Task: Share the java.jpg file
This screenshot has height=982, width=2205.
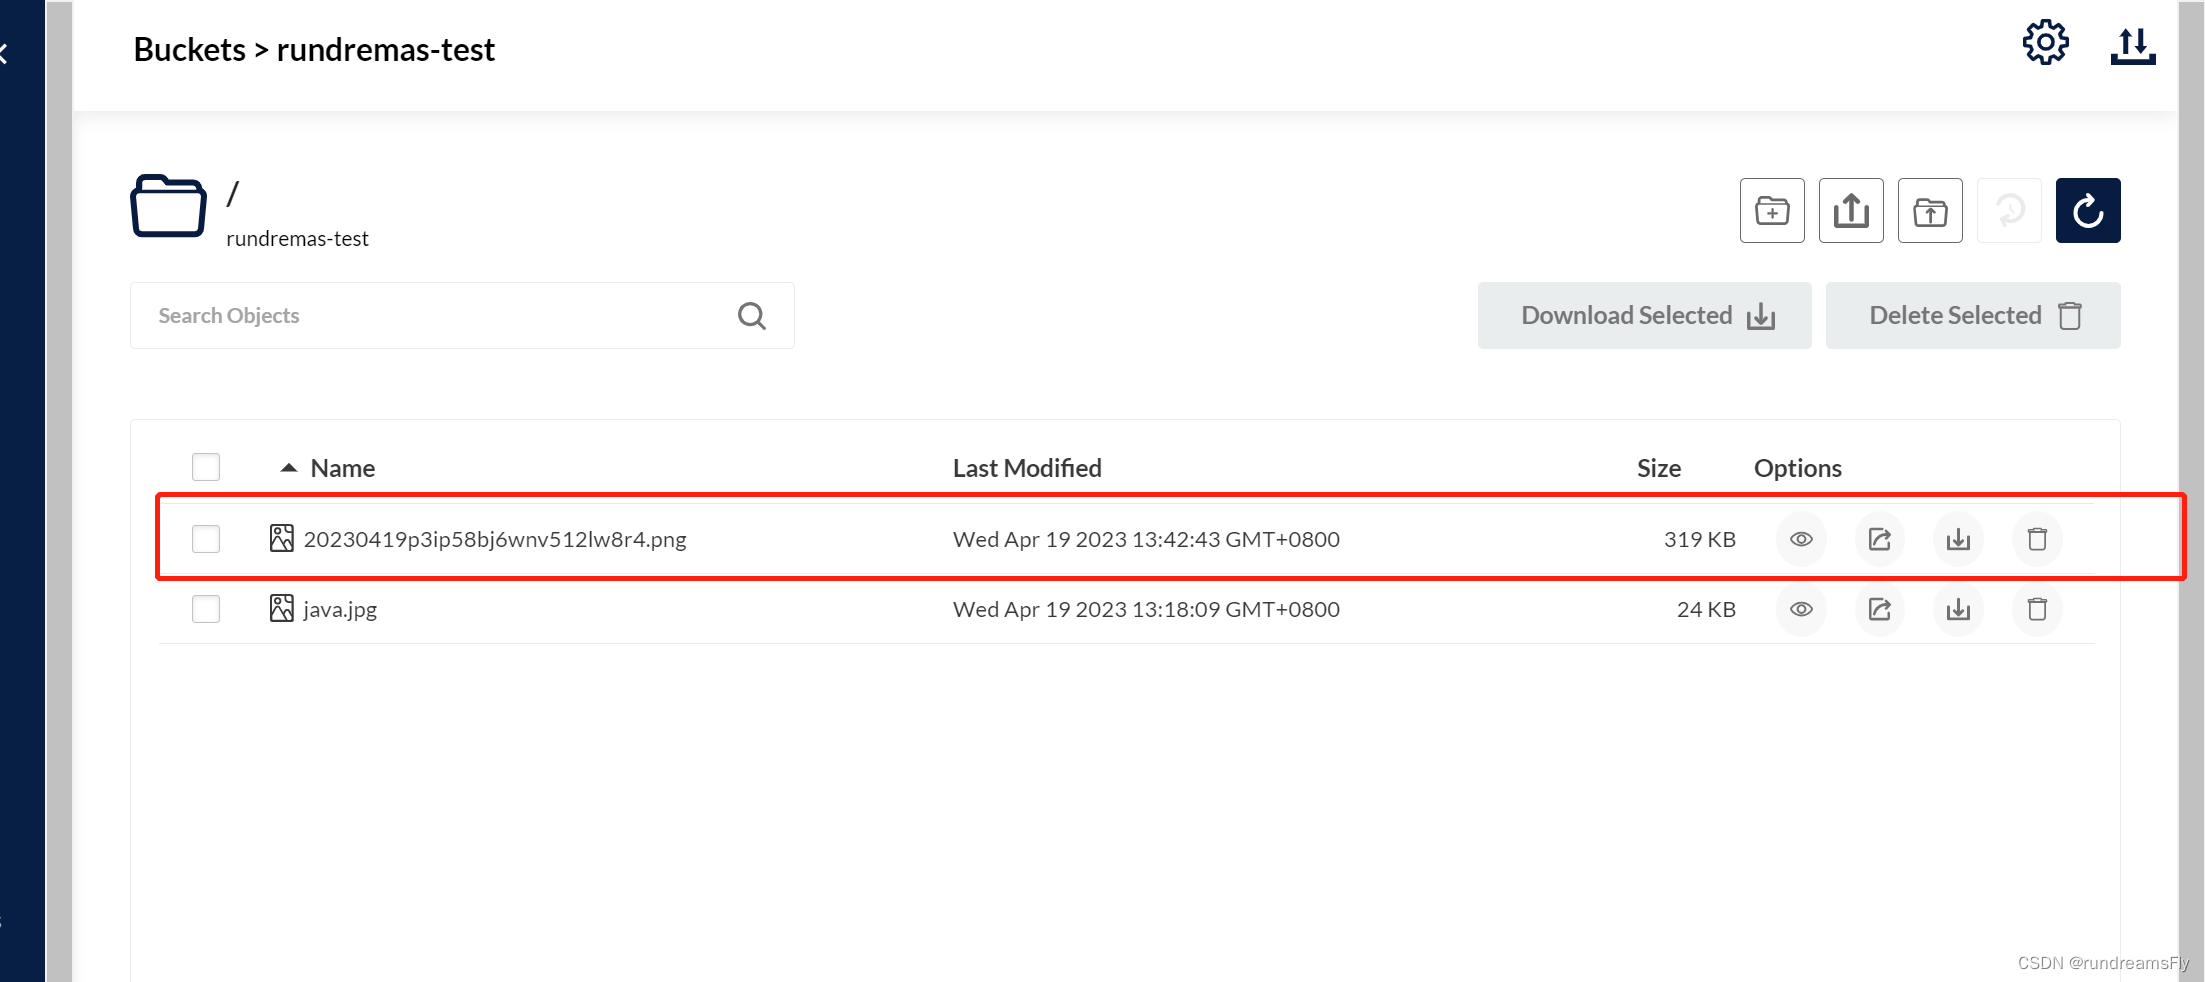Action: click(x=1880, y=610)
